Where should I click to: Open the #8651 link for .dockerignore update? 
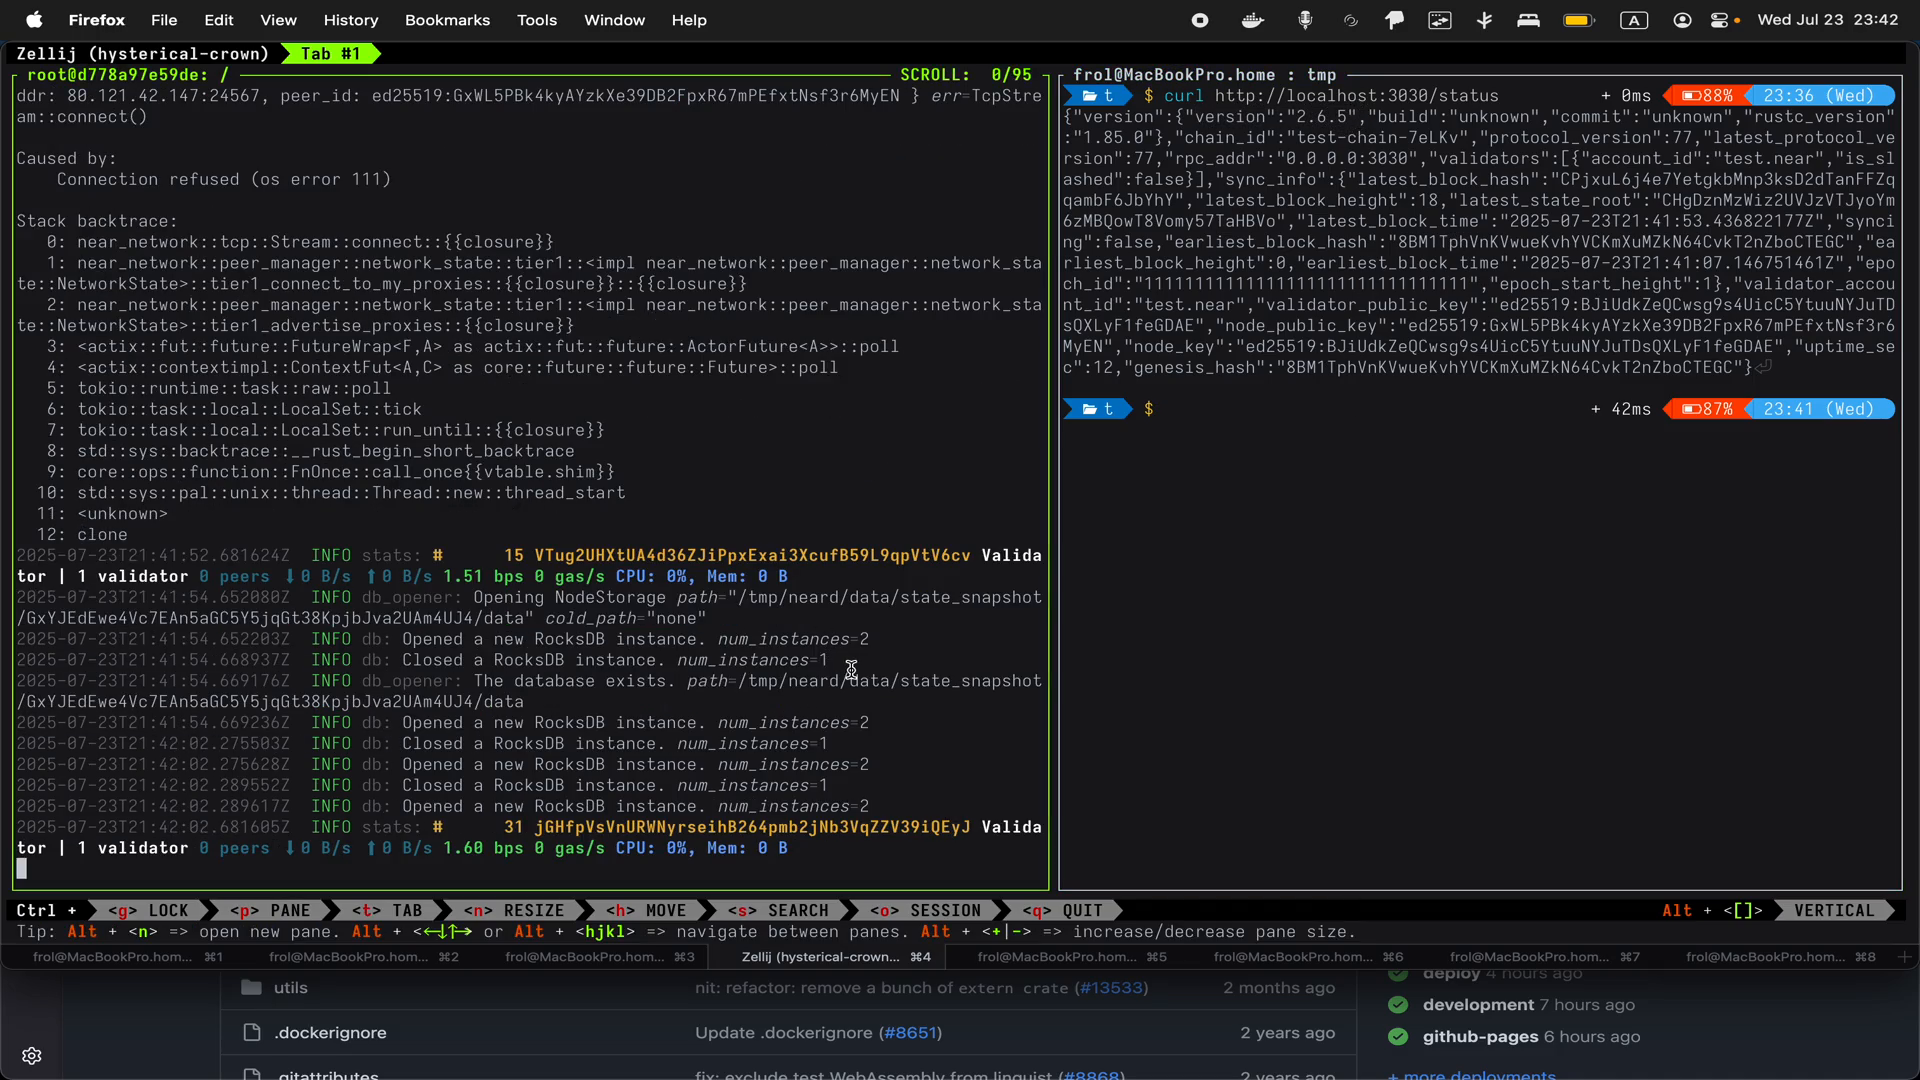pyautogui.click(x=911, y=1033)
